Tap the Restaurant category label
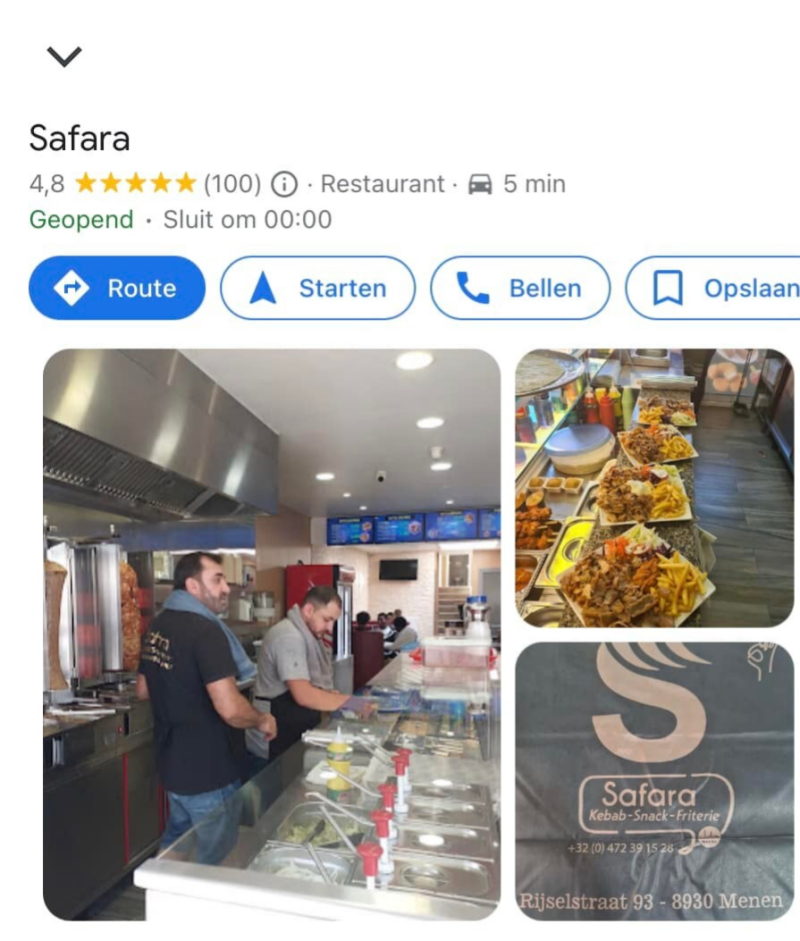The width and height of the screenshot is (800, 941). click(x=382, y=184)
